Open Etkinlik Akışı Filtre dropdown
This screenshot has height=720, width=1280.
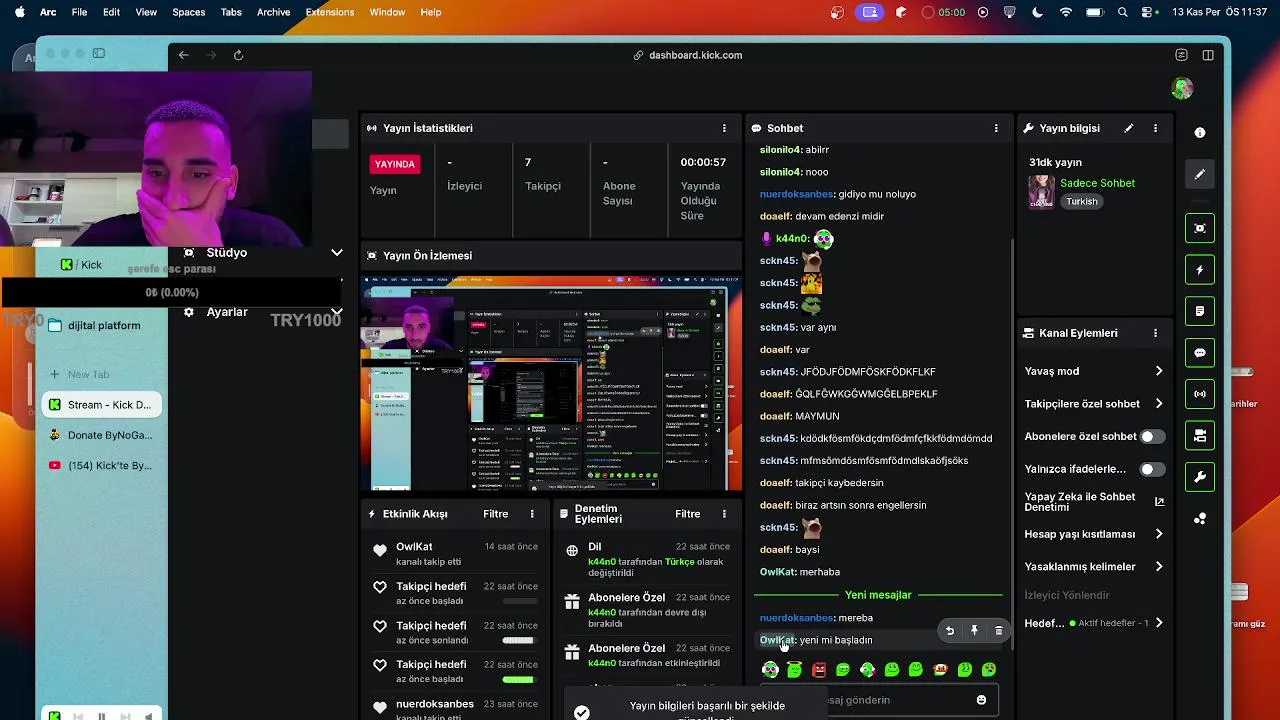496,514
